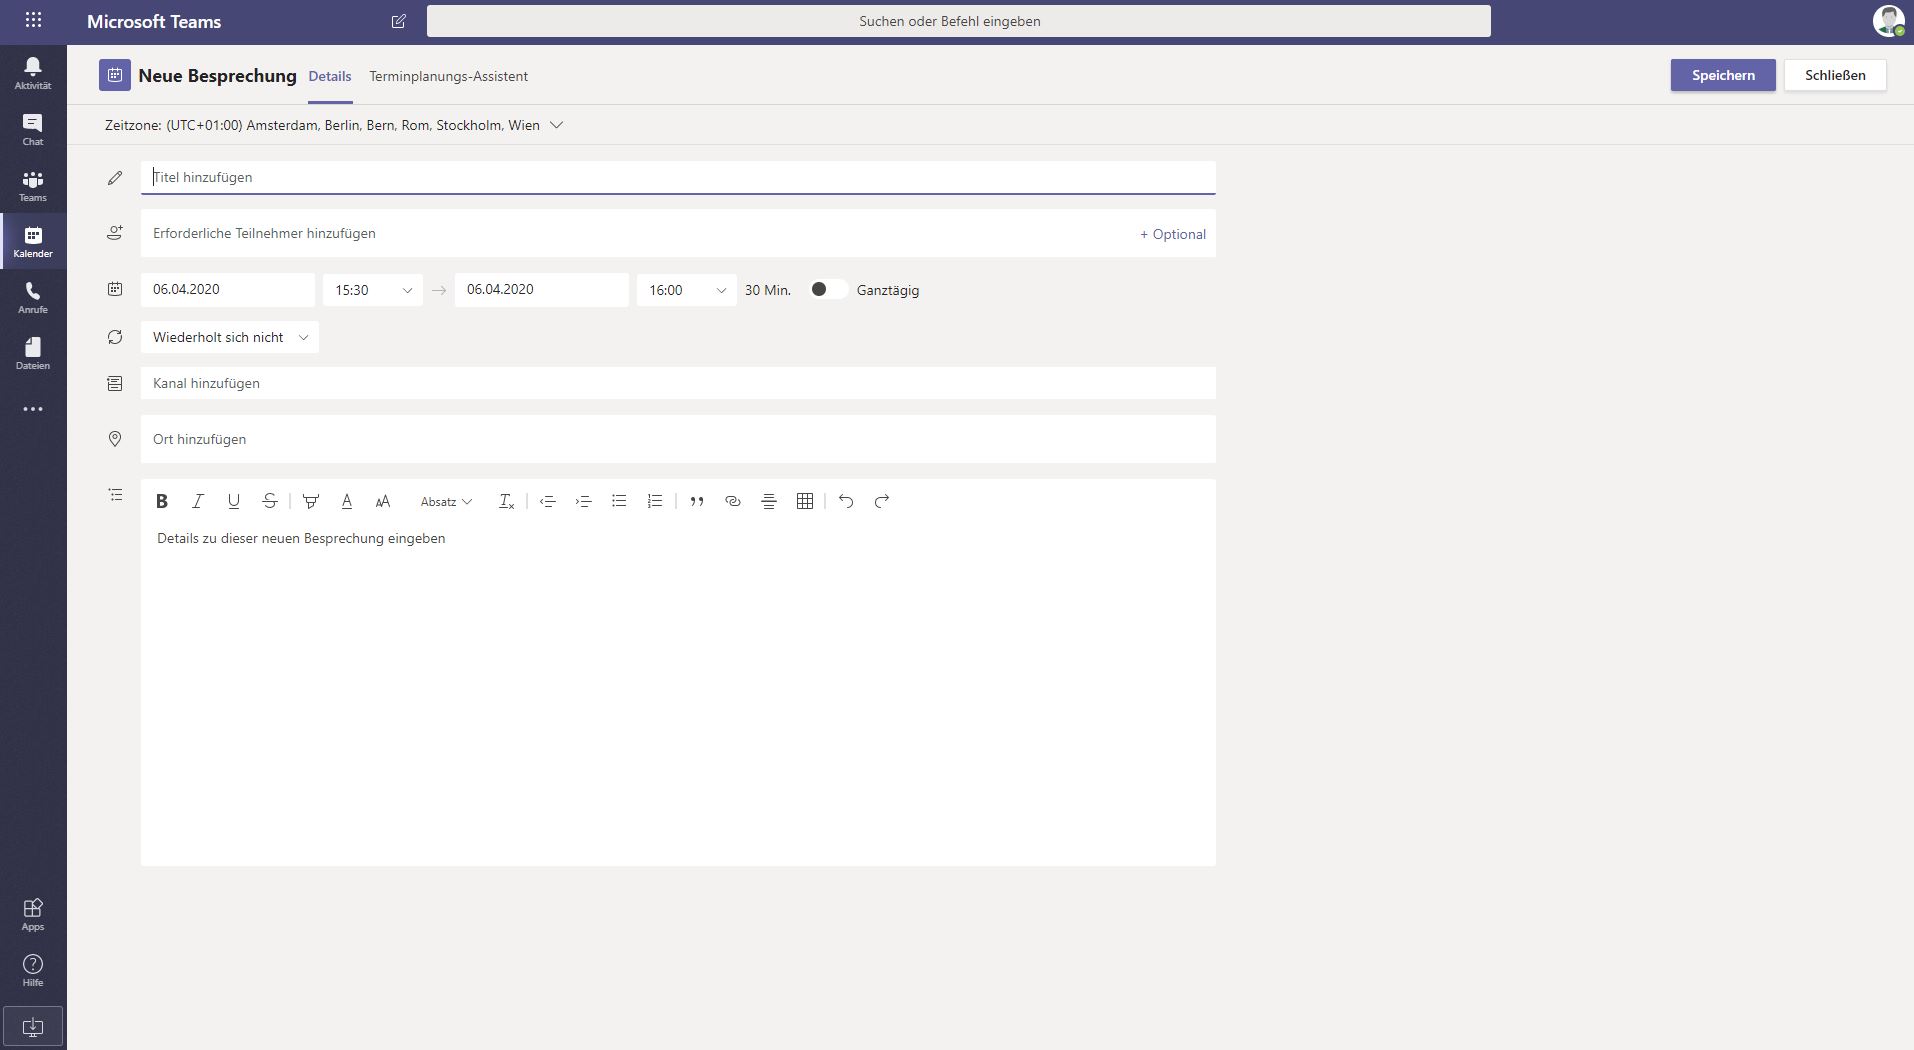Viewport: 1914px width, 1050px height.
Task: Decrease paragraph indent
Action: click(547, 501)
